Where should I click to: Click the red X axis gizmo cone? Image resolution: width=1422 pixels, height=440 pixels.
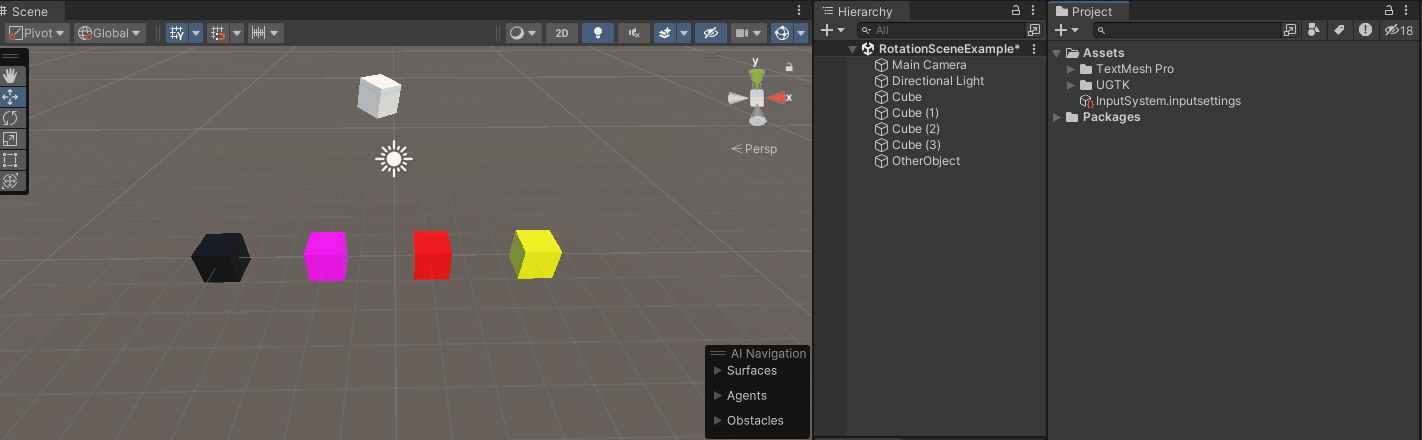[777, 97]
